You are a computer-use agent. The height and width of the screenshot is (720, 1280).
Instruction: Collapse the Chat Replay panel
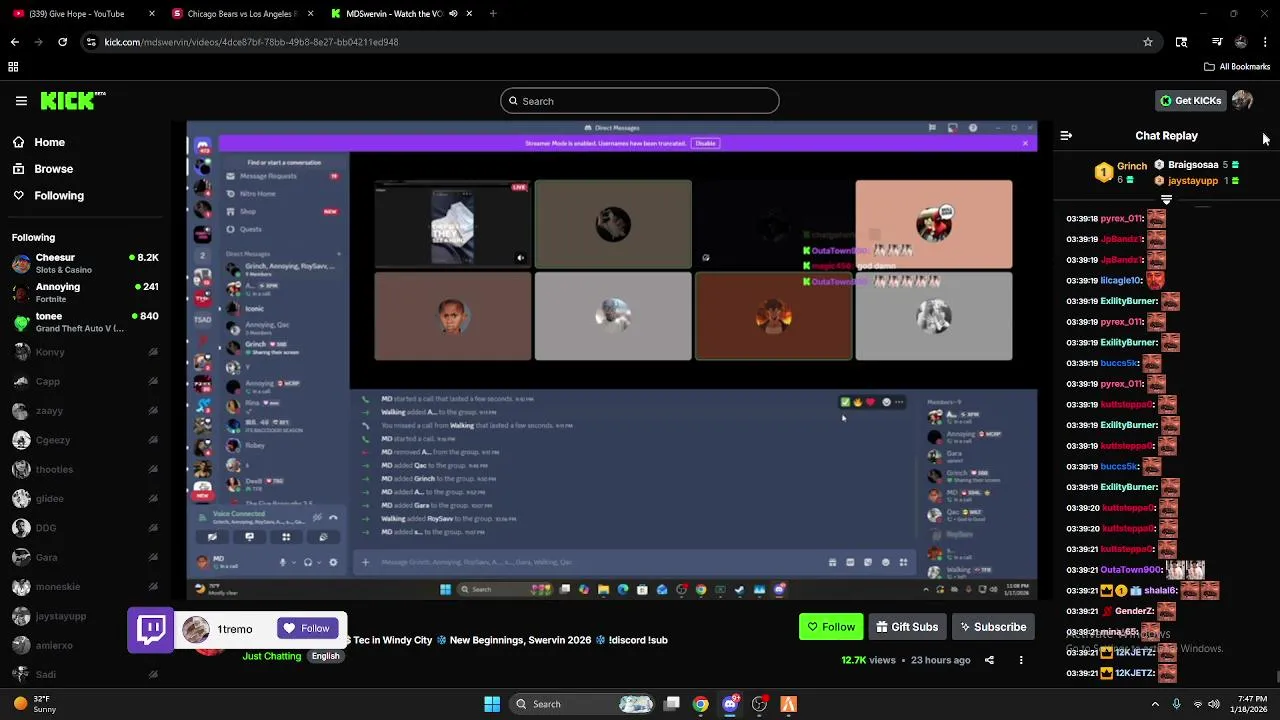(x=1066, y=135)
